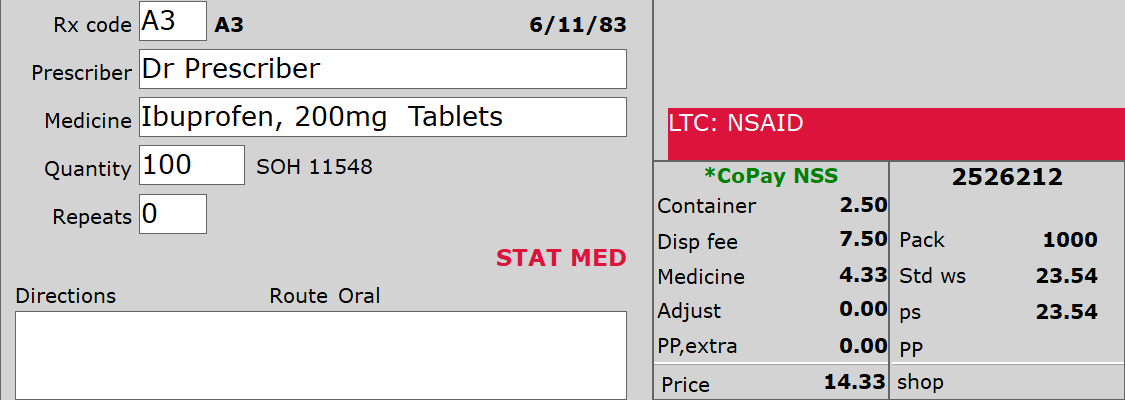Click the SOH 11548 stock text
The width and height of the screenshot is (1125, 400).
tap(314, 168)
